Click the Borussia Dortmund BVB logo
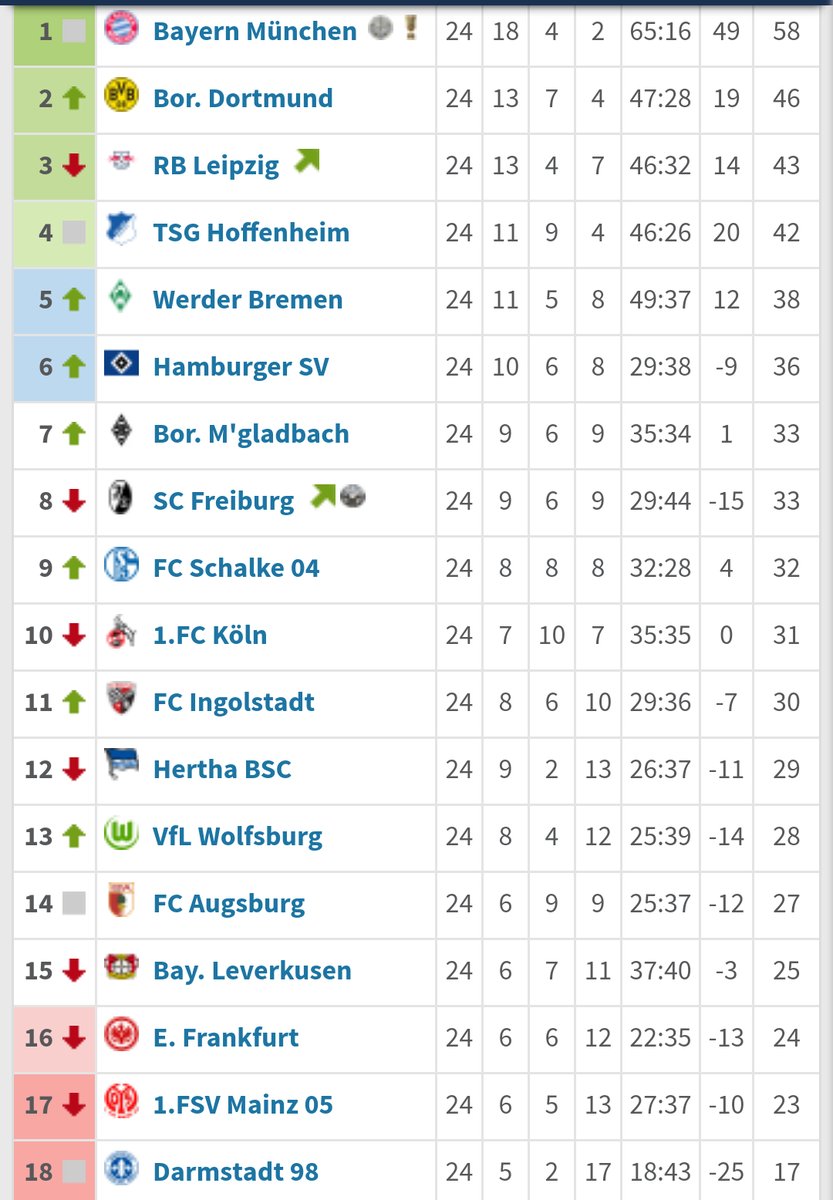This screenshot has height=1200, width=833. tap(121, 97)
